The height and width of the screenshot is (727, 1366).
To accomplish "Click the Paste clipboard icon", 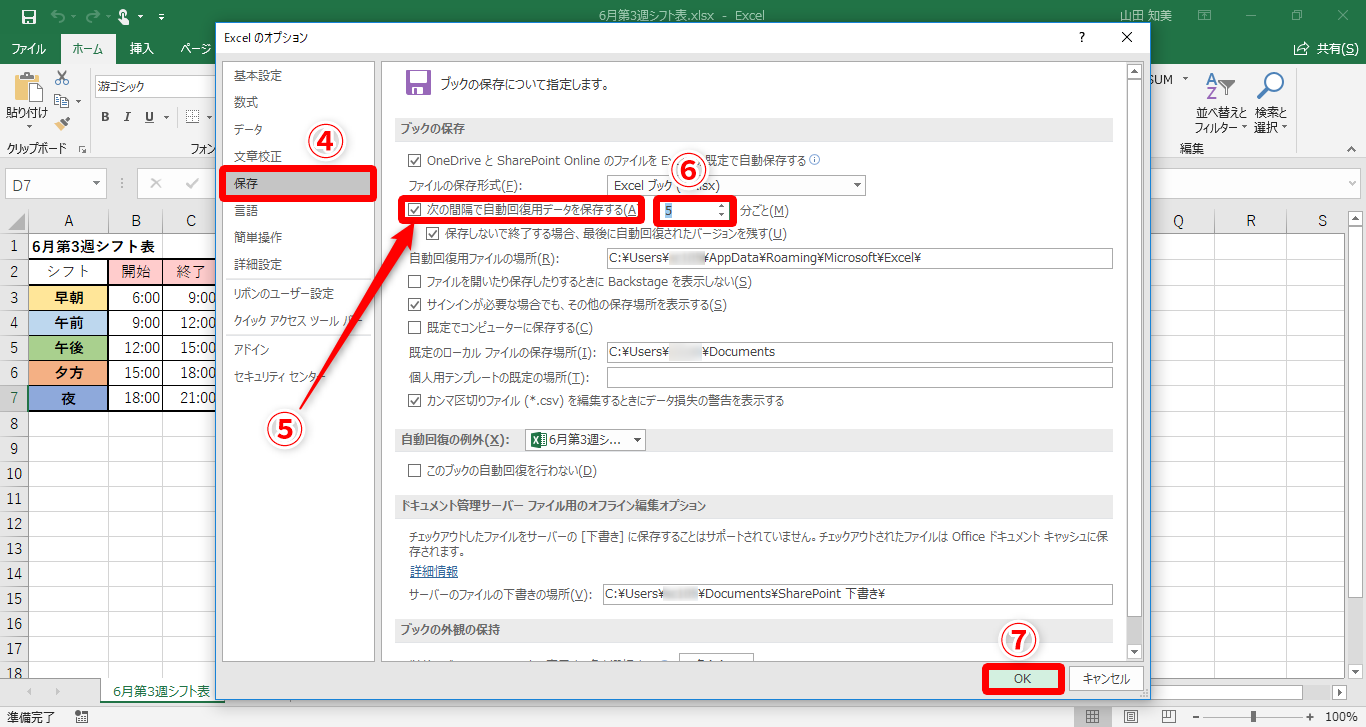I will pyautogui.click(x=27, y=87).
